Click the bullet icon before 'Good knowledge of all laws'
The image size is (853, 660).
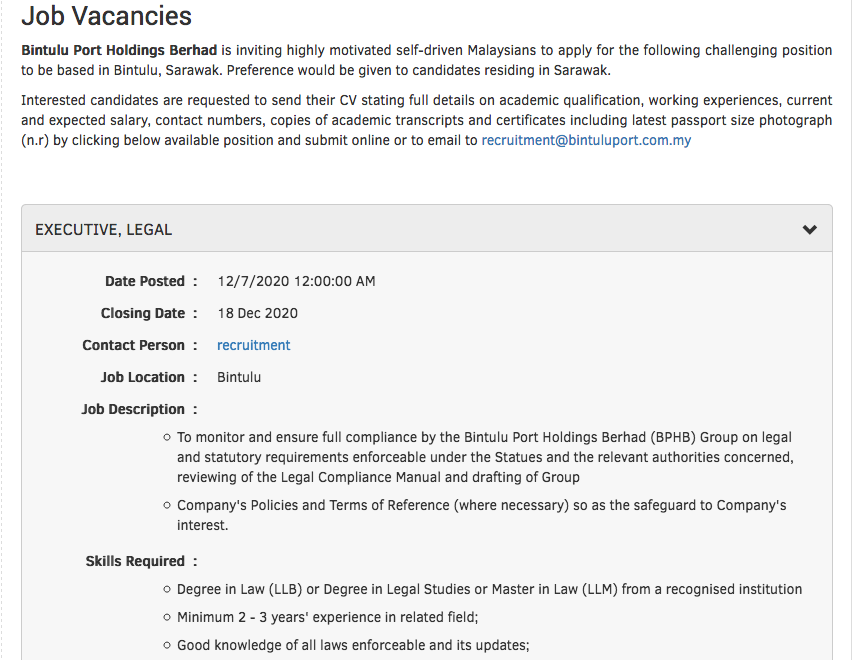tap(167, 646)
